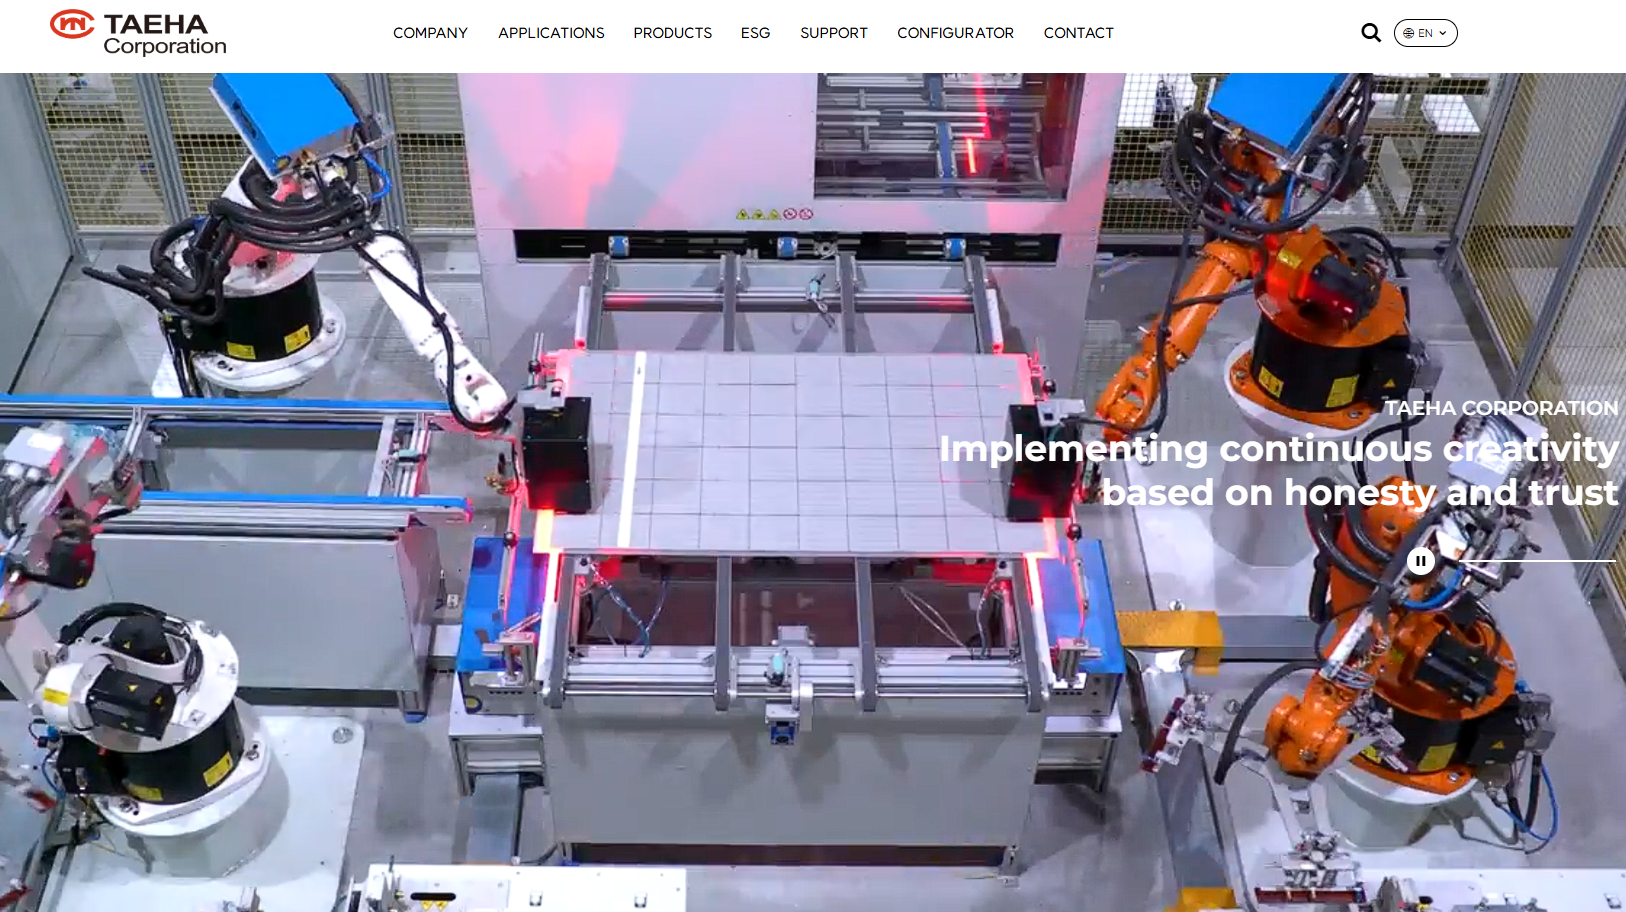1626x912 pixels.
Task: Click the 'TAEHA CORPORATION' hero caption
Action: (1500, 408)
